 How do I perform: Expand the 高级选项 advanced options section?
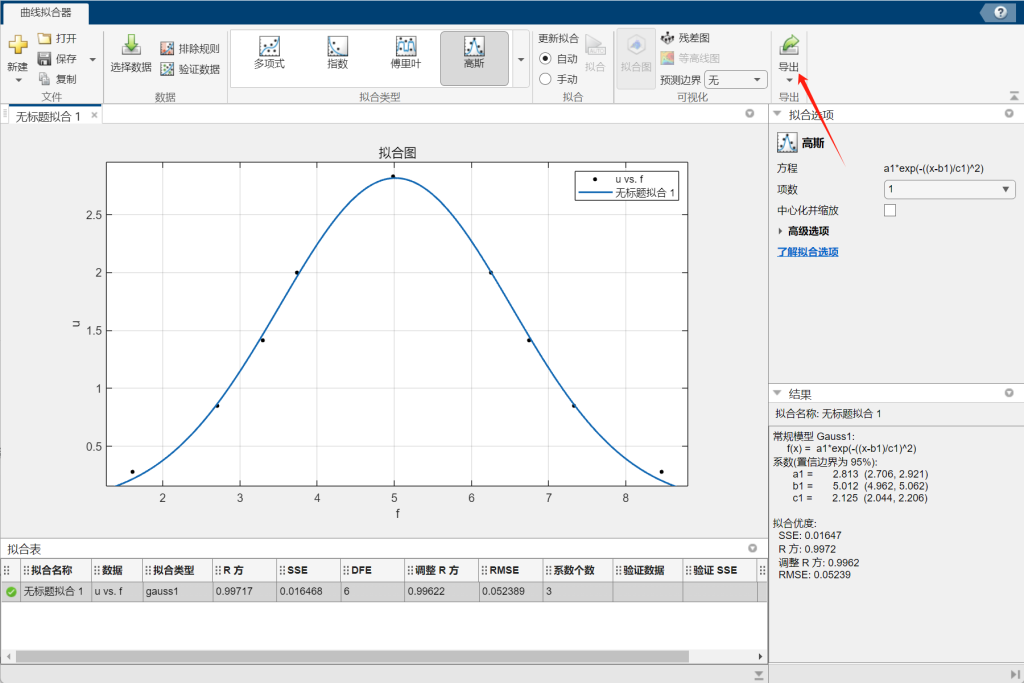[781, 231]
